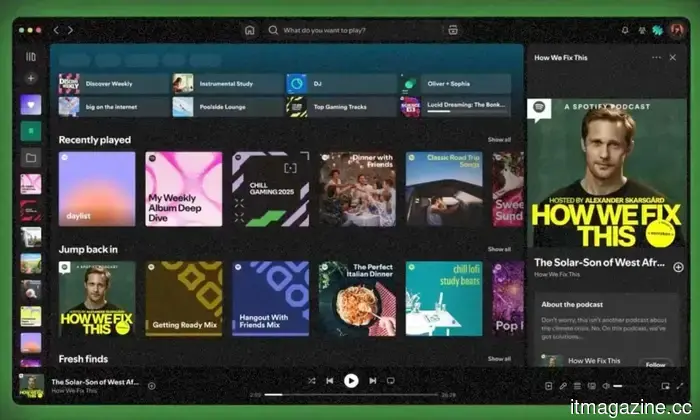This screenshot has height=420, width=700.
Task: Show lyrics with the microphone icon
Action: tap(563, 386)
